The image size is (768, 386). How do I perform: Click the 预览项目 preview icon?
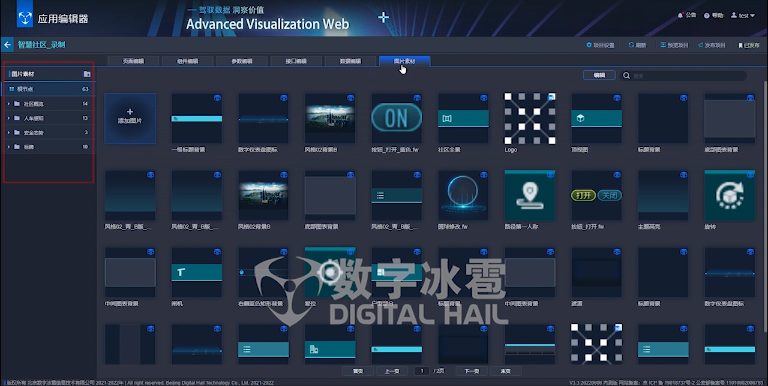[x=663, y=45]
